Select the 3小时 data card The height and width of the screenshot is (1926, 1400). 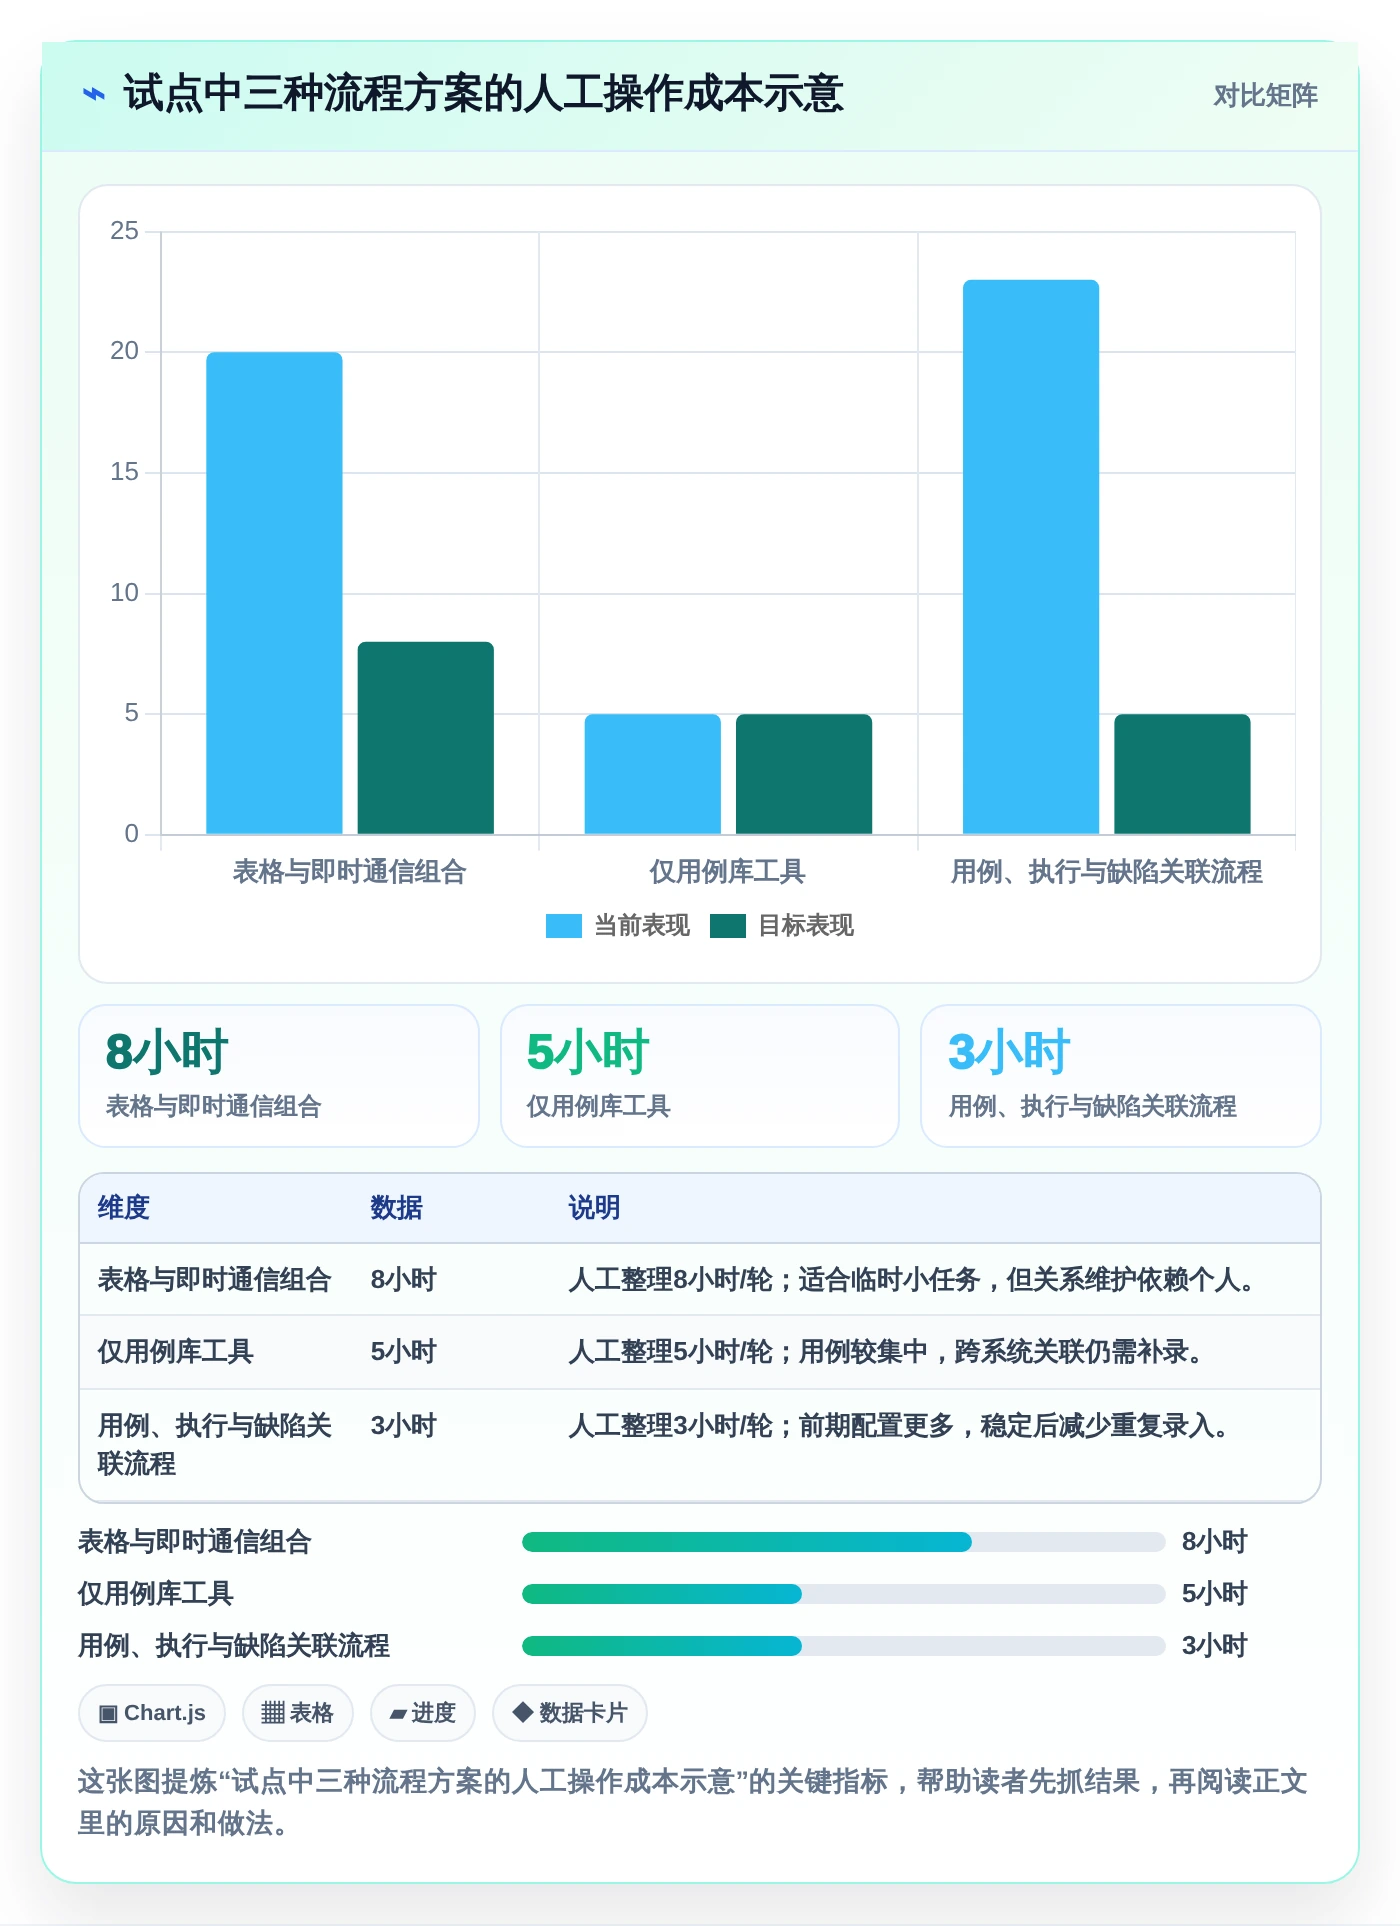[x=1121, y=1076]
